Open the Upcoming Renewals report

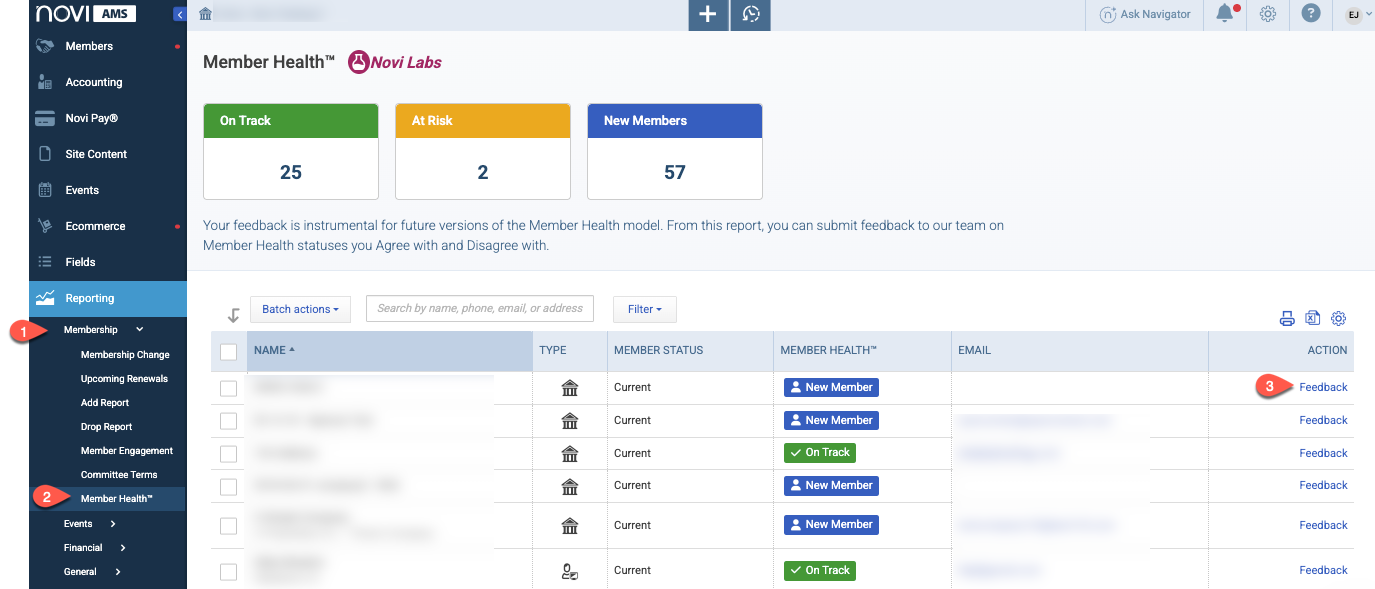point(124,379)
